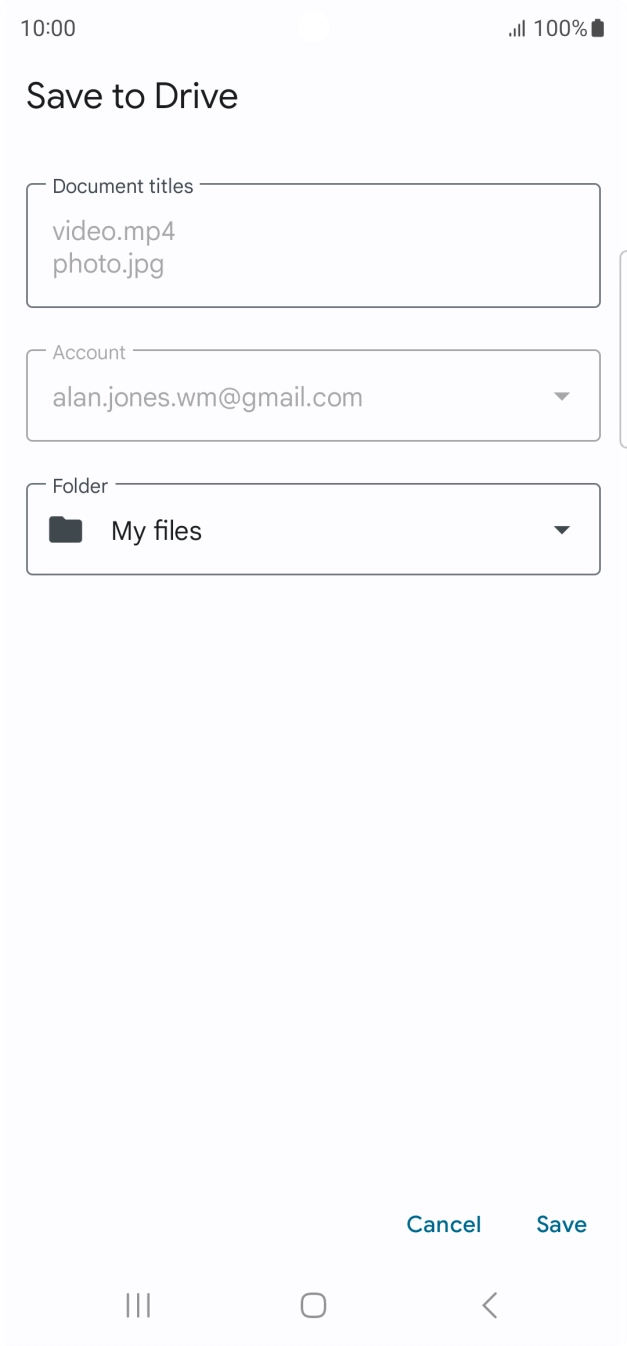Expand the Account dropdown arrow
This screenshot has height=1346, width=627.
[x=562, y=396]
